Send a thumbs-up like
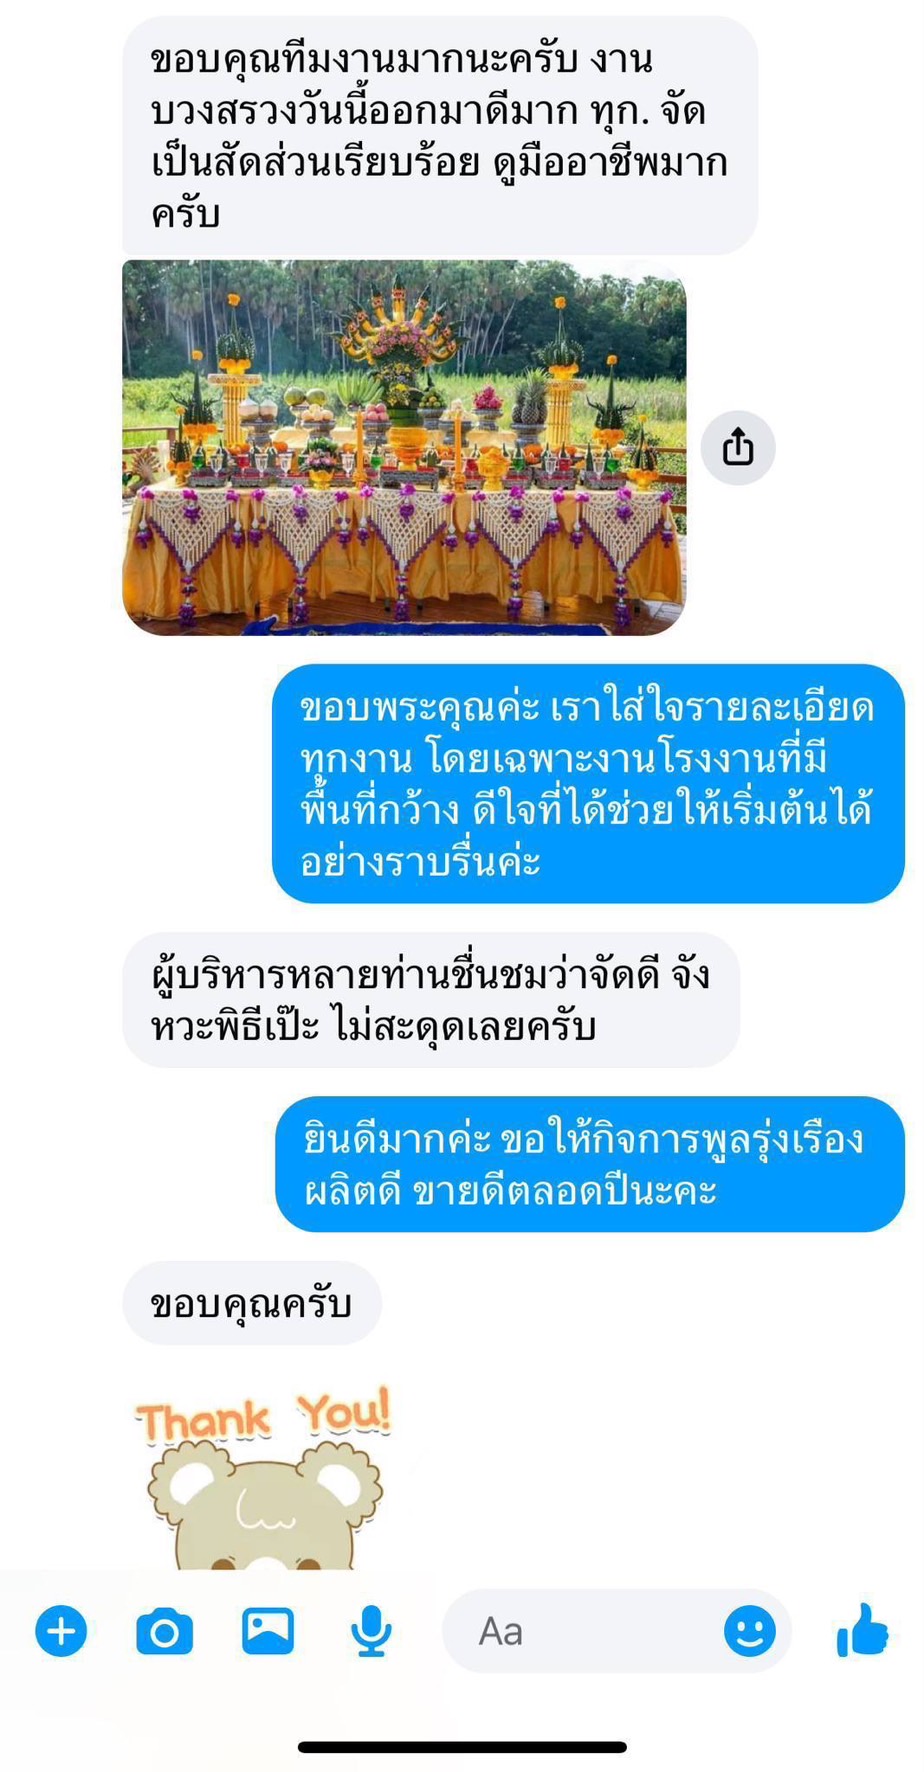 (862, 1630)
